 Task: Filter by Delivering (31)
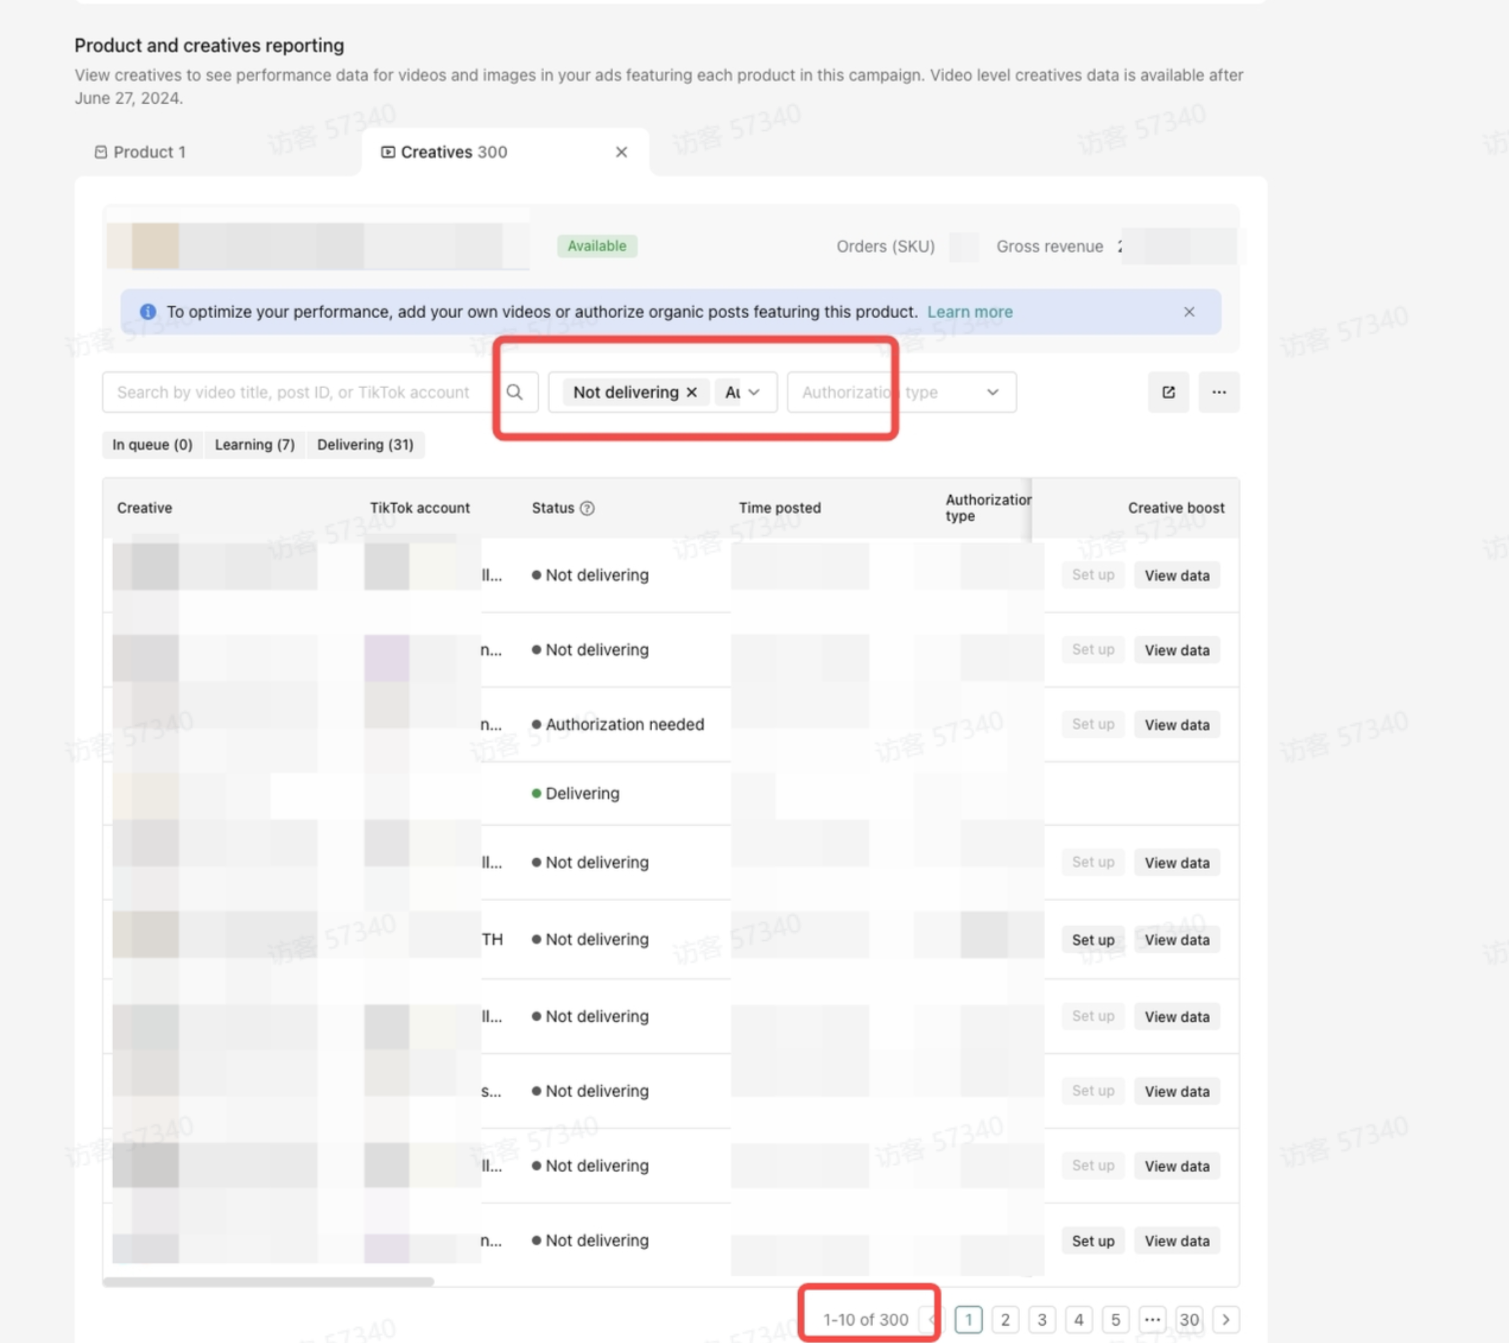click(365, 445)
